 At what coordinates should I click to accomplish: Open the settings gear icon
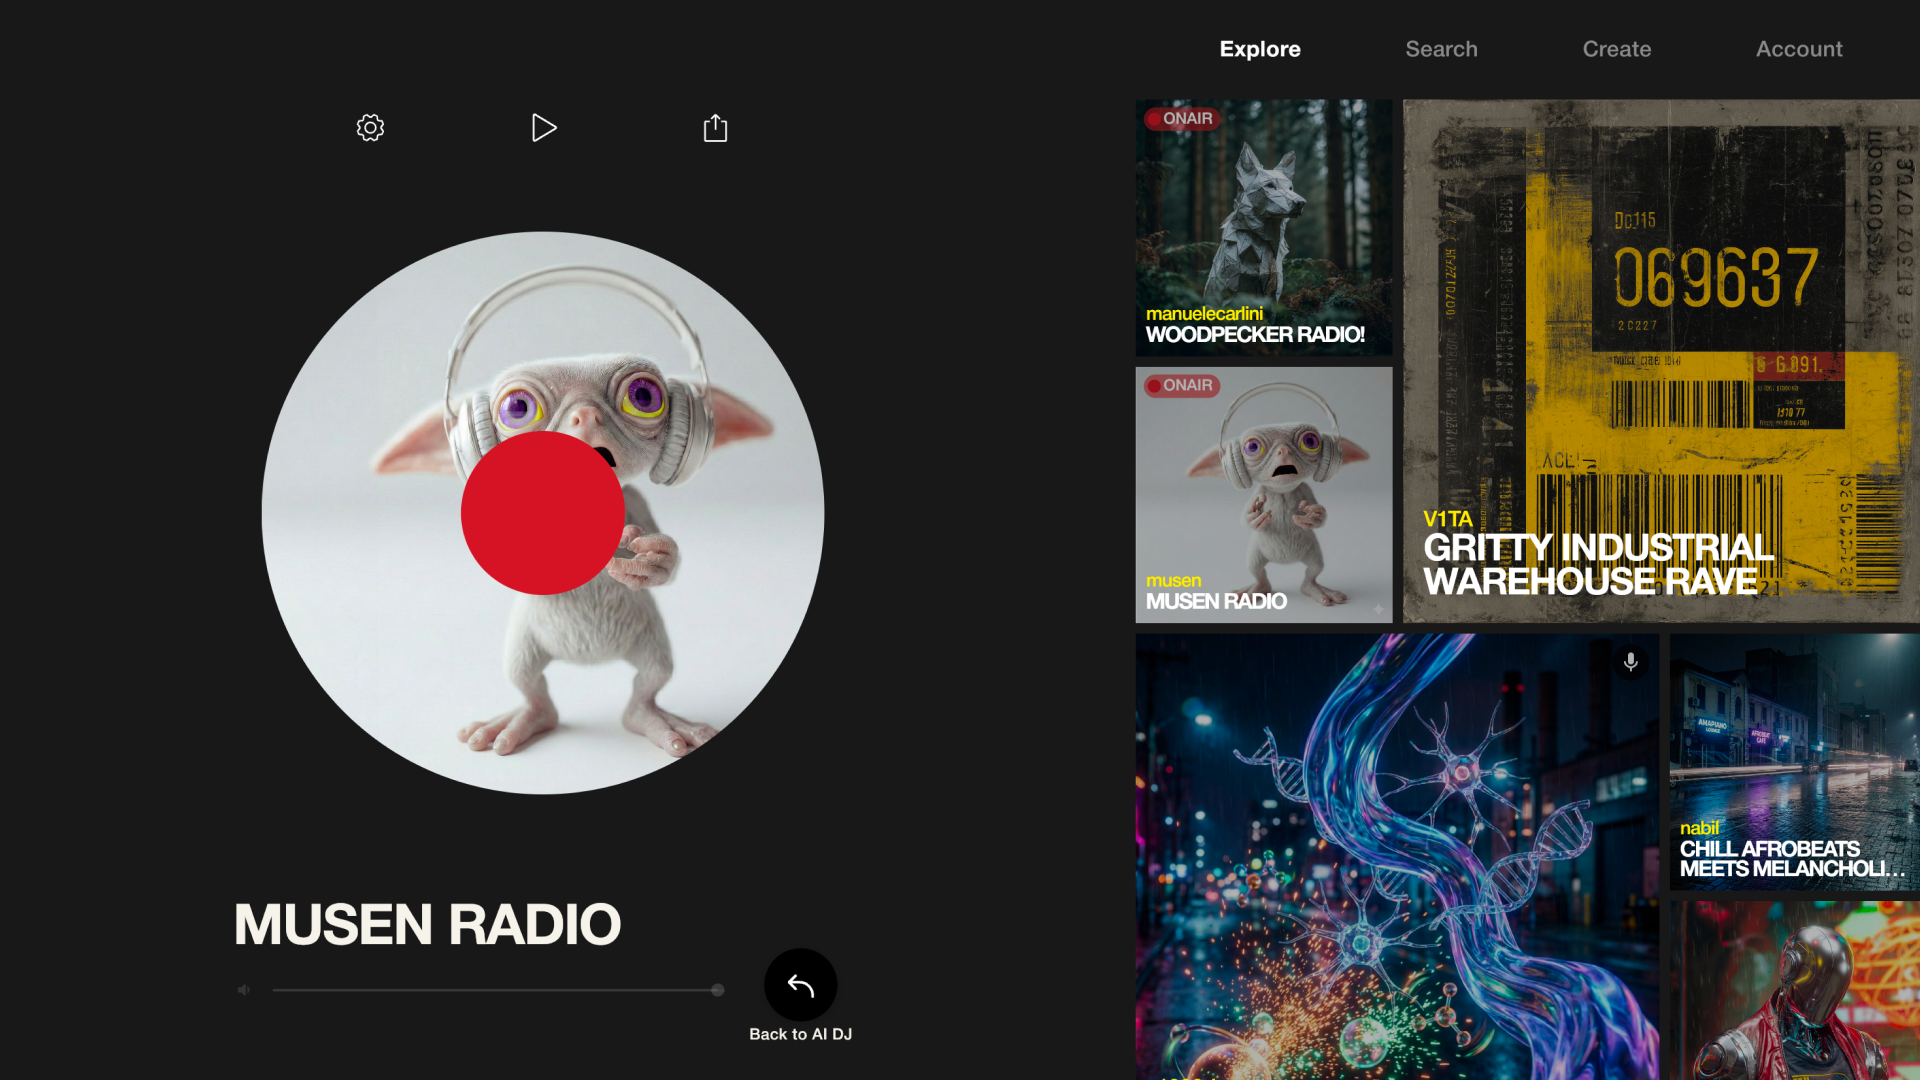(x=370, y=128)
